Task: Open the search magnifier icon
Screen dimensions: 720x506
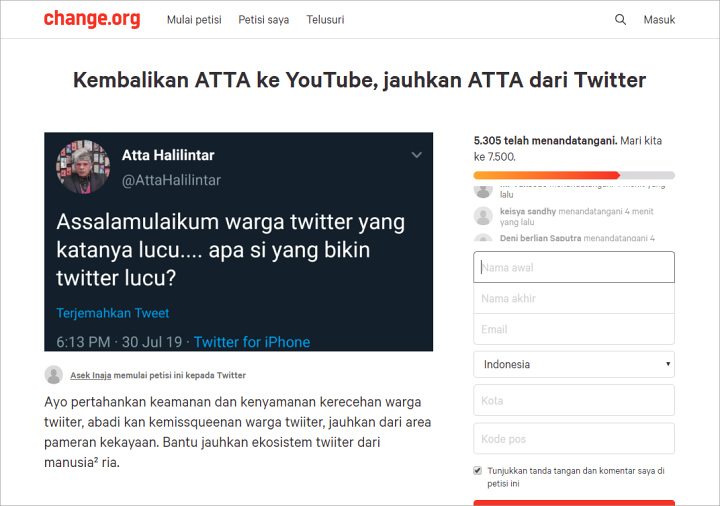Action: point(620,19)
